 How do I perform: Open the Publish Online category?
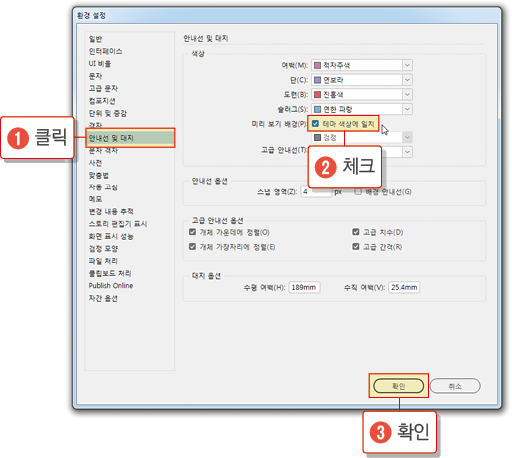point(111,286)
